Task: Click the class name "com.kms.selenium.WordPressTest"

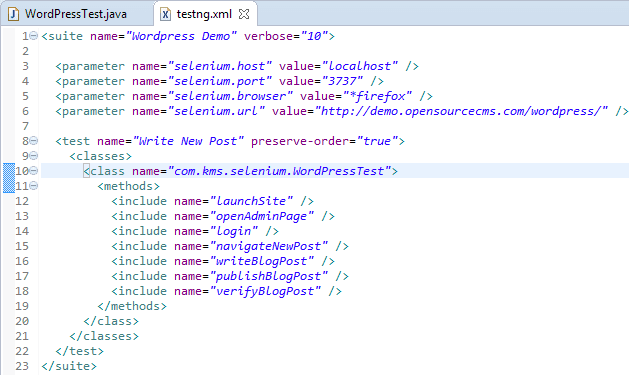Action: pos(280,171)
